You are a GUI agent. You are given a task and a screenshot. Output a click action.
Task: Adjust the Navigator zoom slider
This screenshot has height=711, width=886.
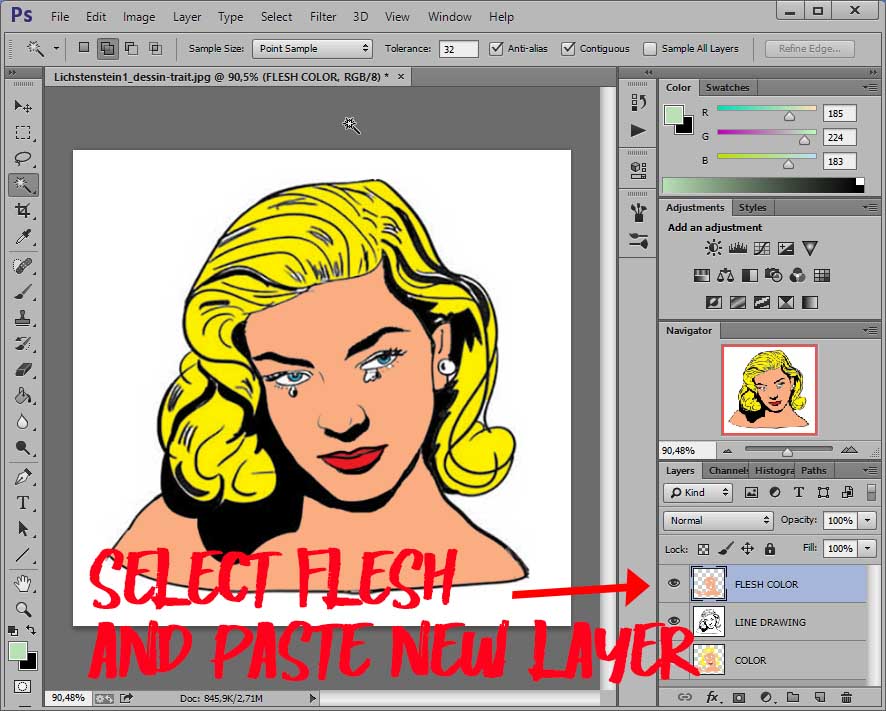point(787,452)
